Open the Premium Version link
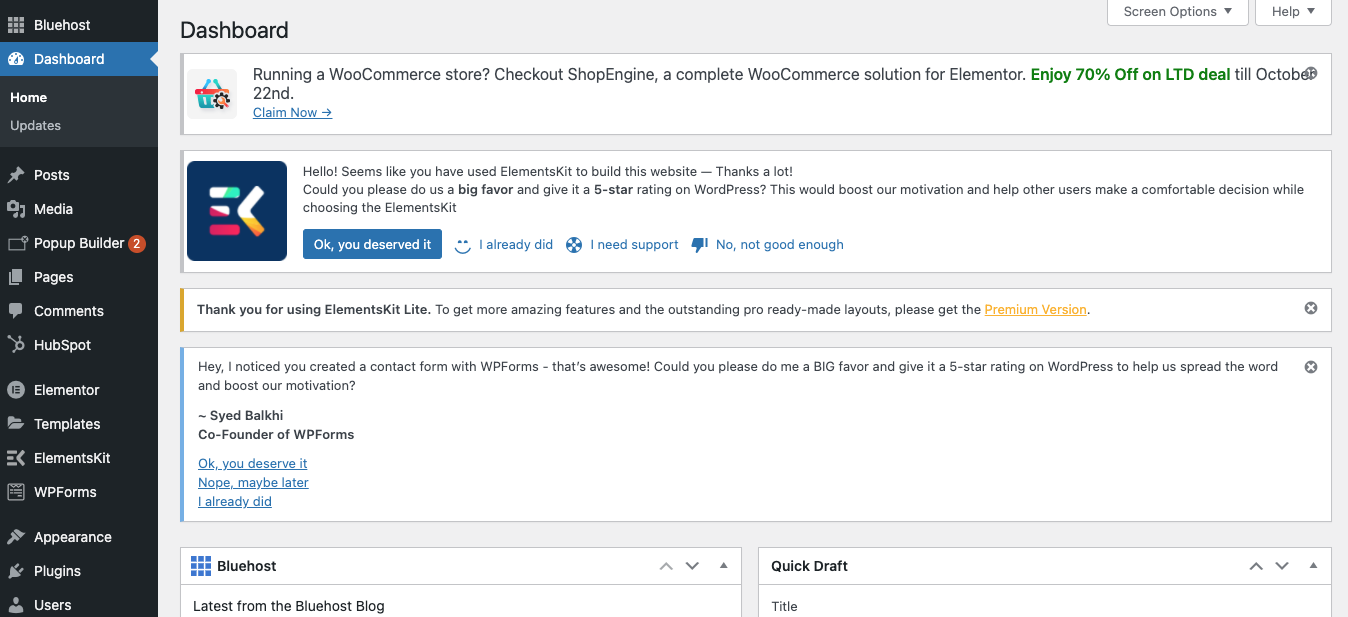Viewport: 1348px width, 617px height. [x=1035, y=310]
